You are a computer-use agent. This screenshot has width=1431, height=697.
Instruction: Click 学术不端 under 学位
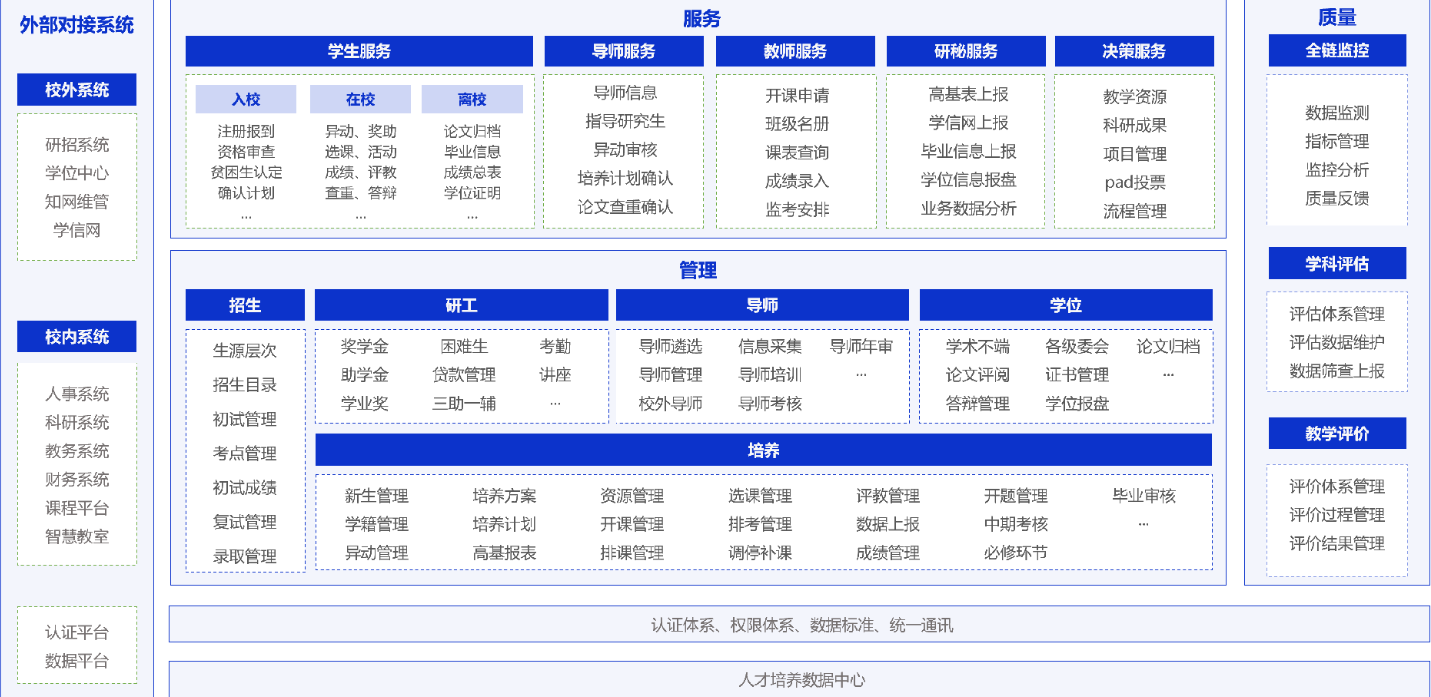[x=977, y=346]
